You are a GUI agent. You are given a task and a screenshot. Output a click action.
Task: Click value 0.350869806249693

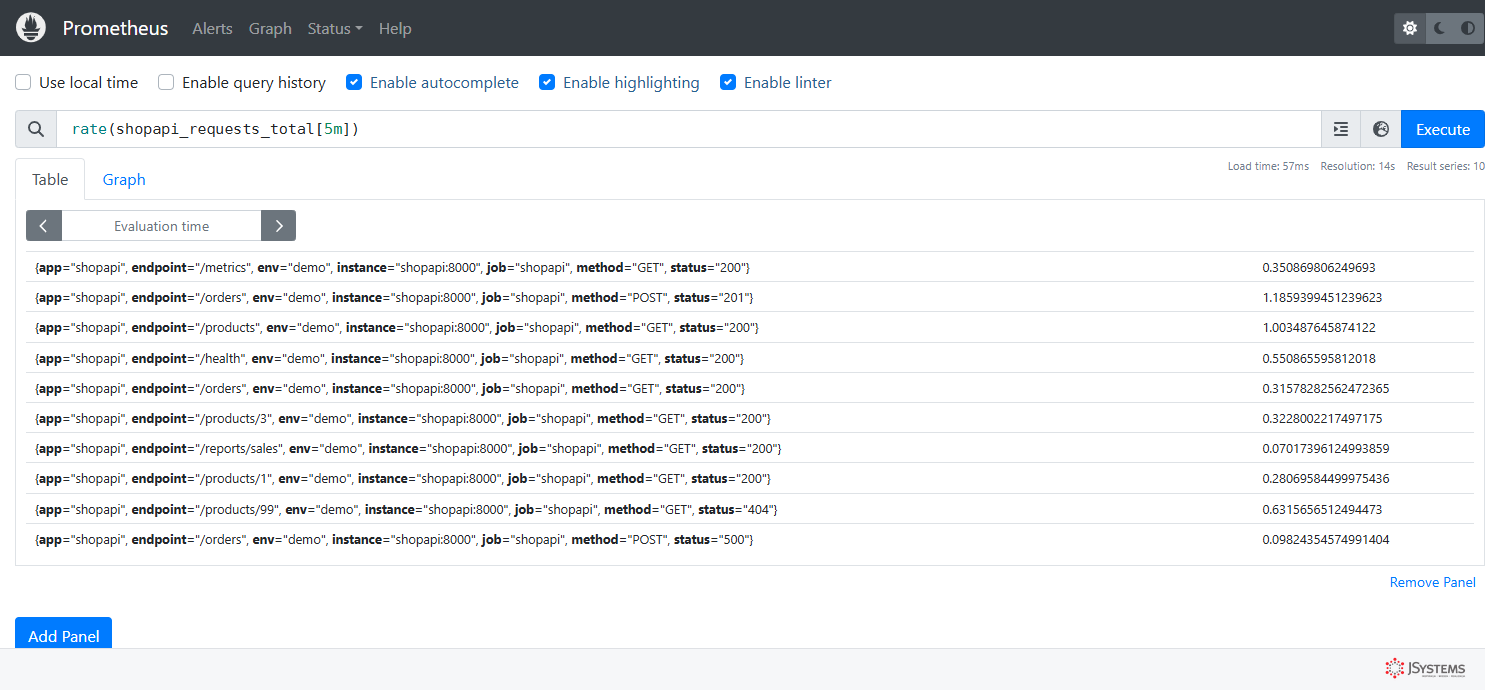click(1319, 267)
